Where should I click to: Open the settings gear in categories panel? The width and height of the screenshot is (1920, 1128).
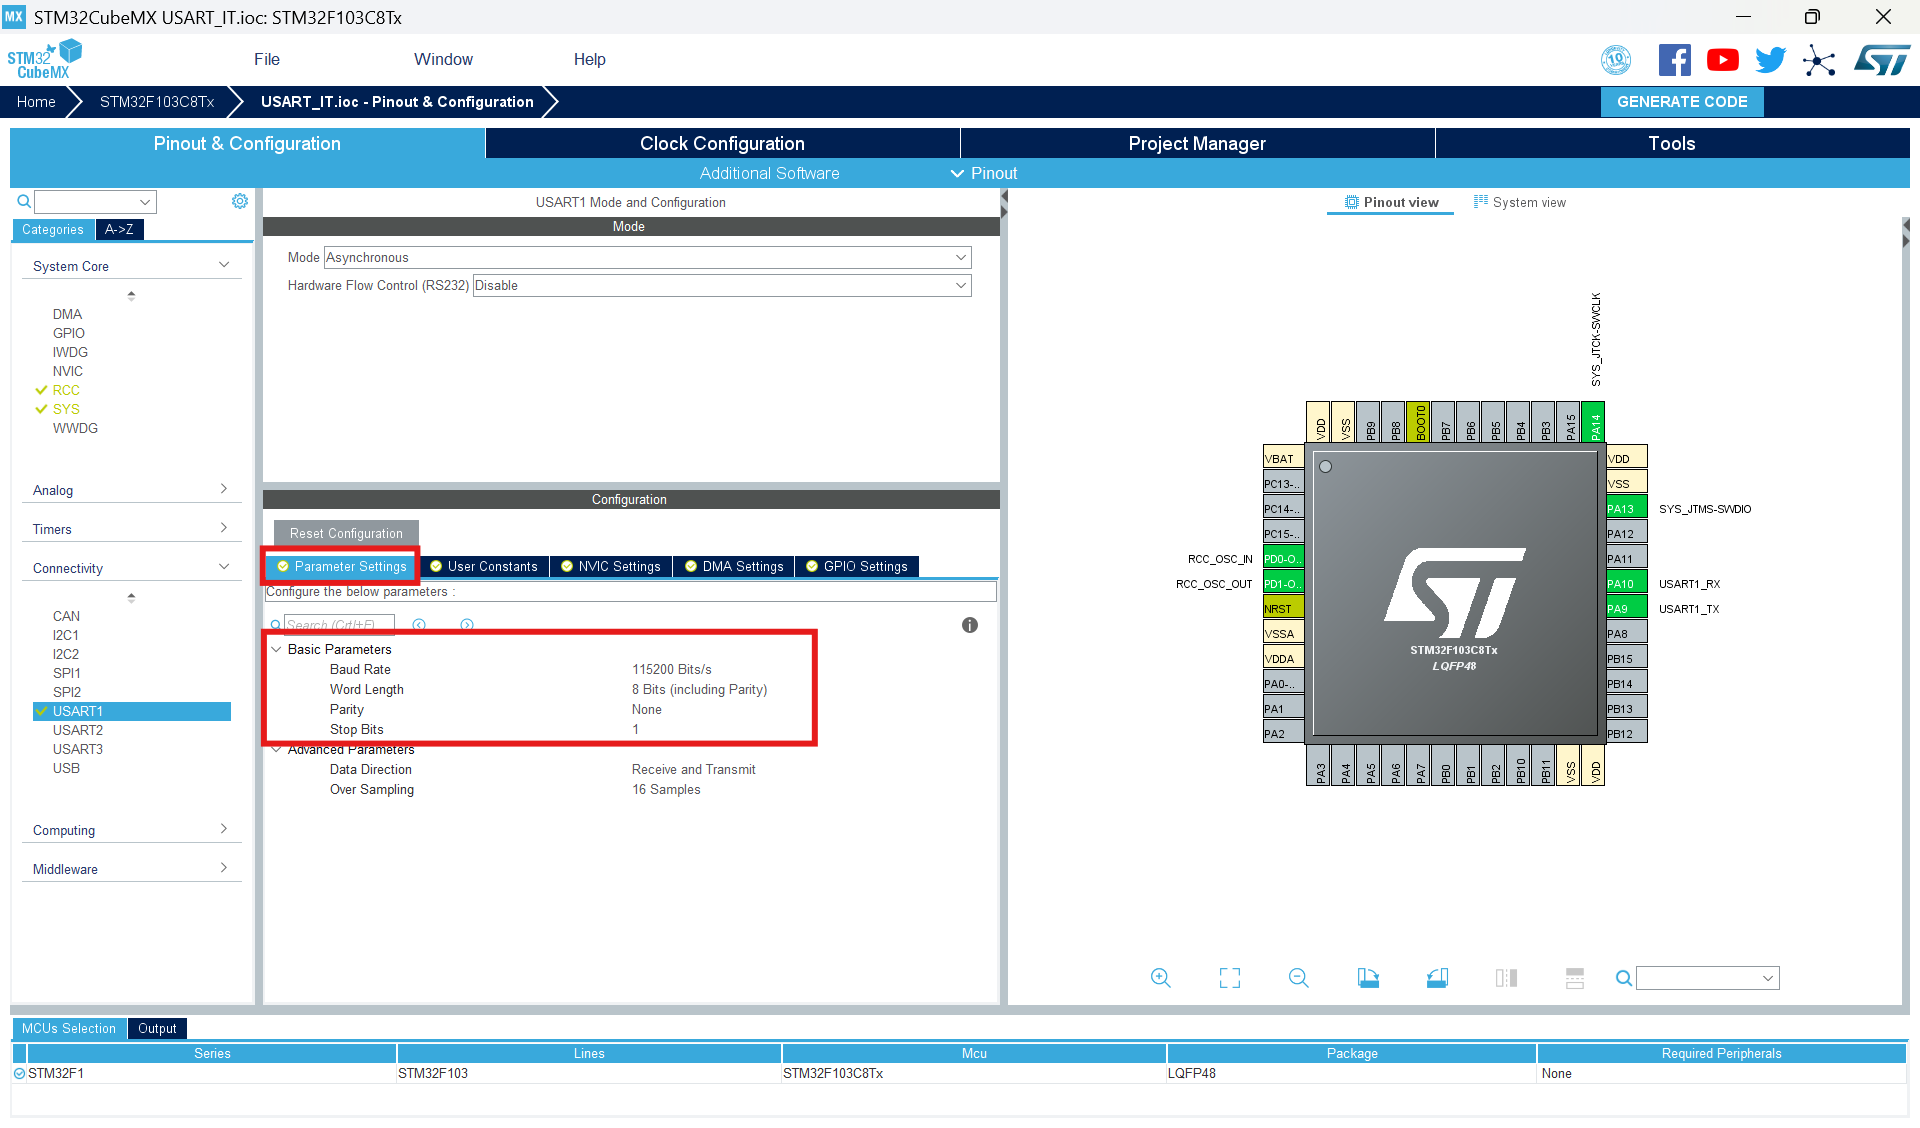click(240, 201)
